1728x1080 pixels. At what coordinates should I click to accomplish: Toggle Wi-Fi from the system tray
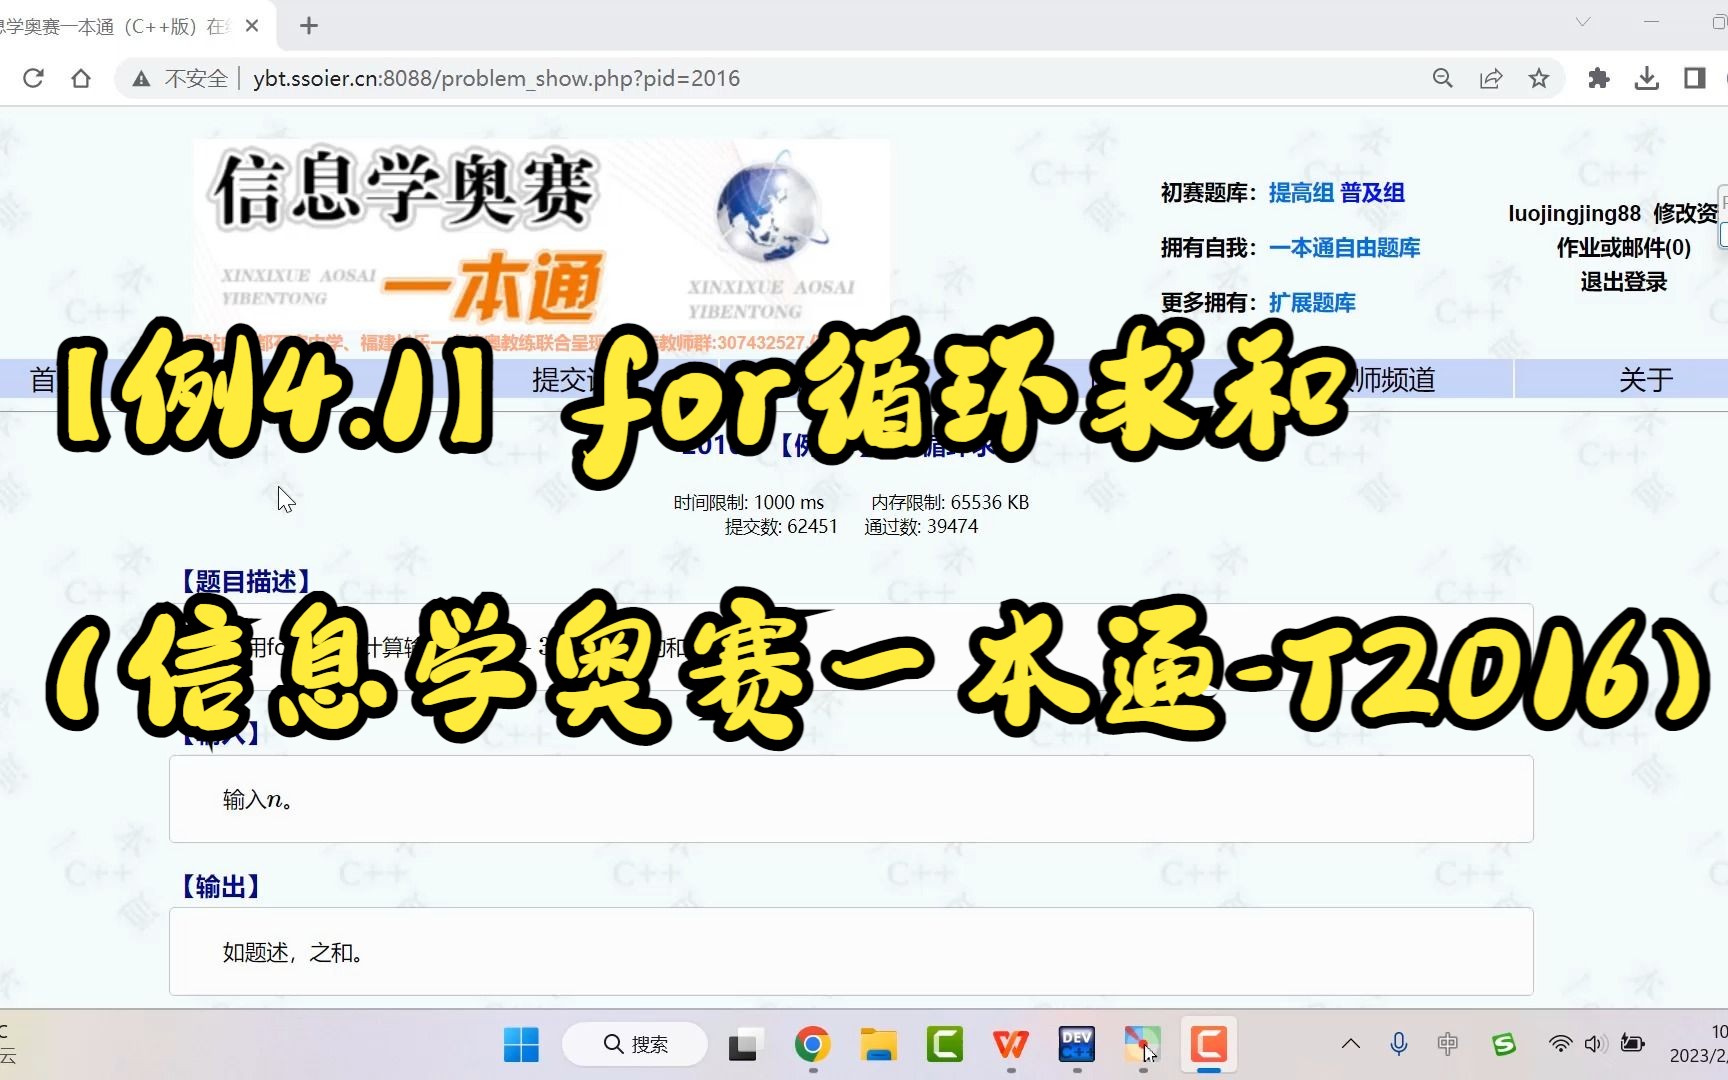coord(1561,1044)
